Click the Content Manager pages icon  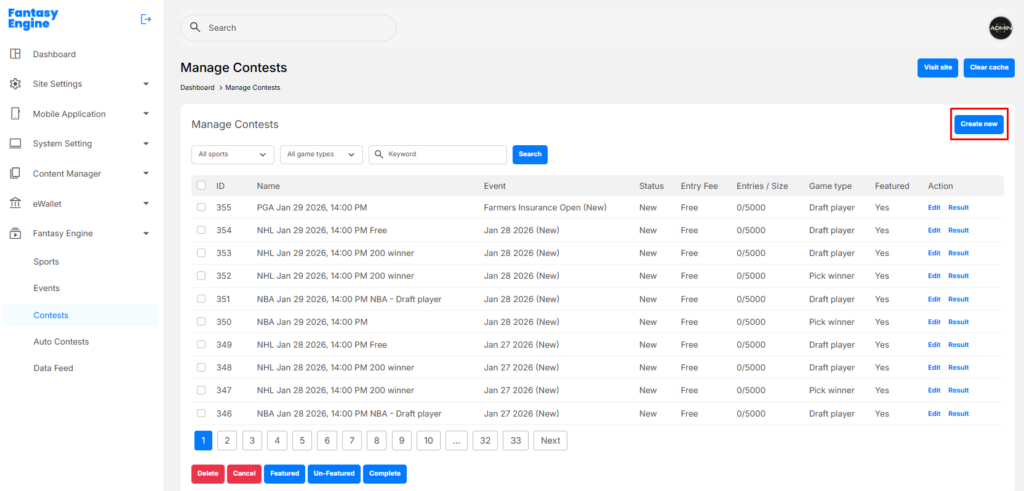[x=15, y=173]
